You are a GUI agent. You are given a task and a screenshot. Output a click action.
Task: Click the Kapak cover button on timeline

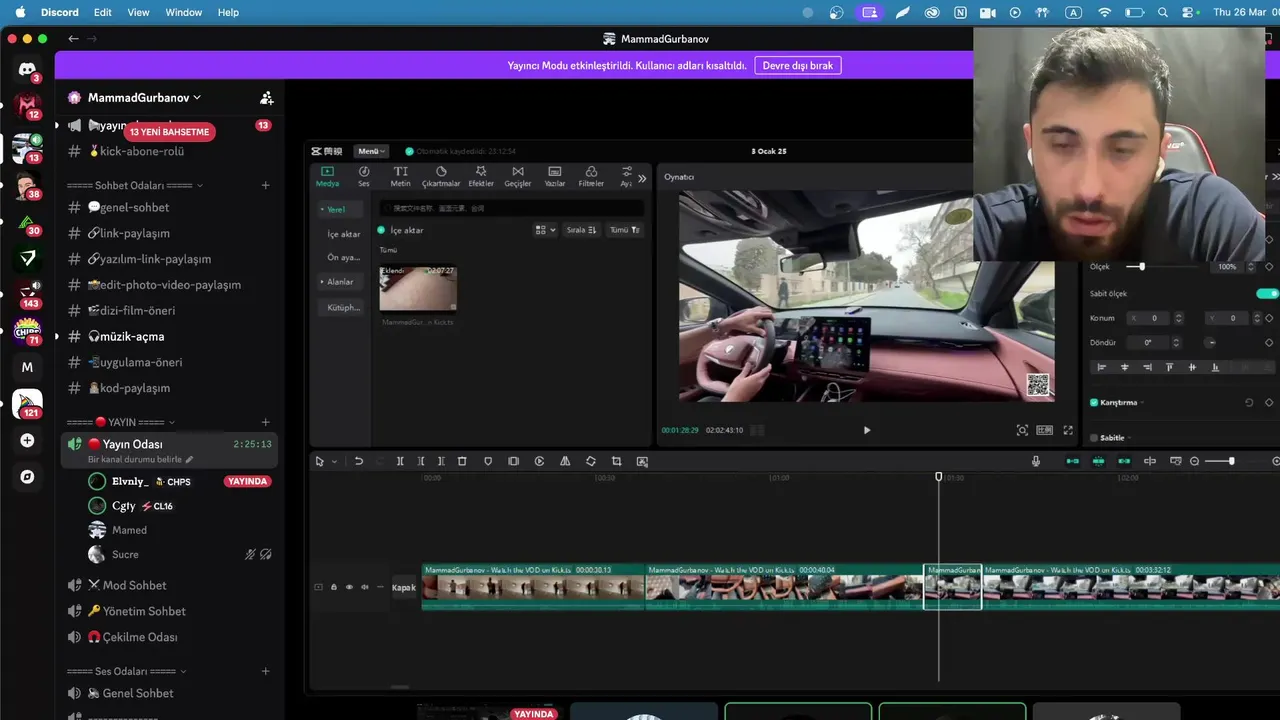pos(404,587)
